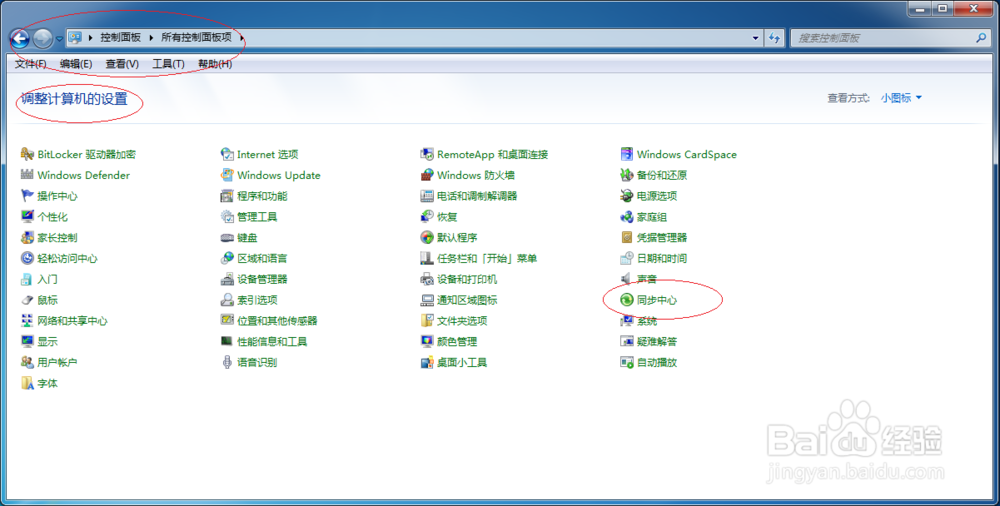
Task: Open the 声音 speaker icon
Action: pos(626,279)
